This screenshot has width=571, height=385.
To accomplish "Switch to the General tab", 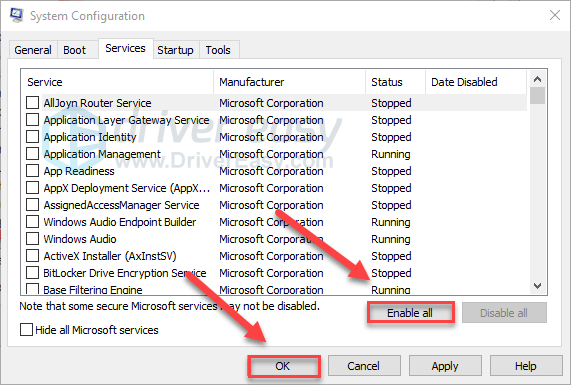I will (33, 50).
